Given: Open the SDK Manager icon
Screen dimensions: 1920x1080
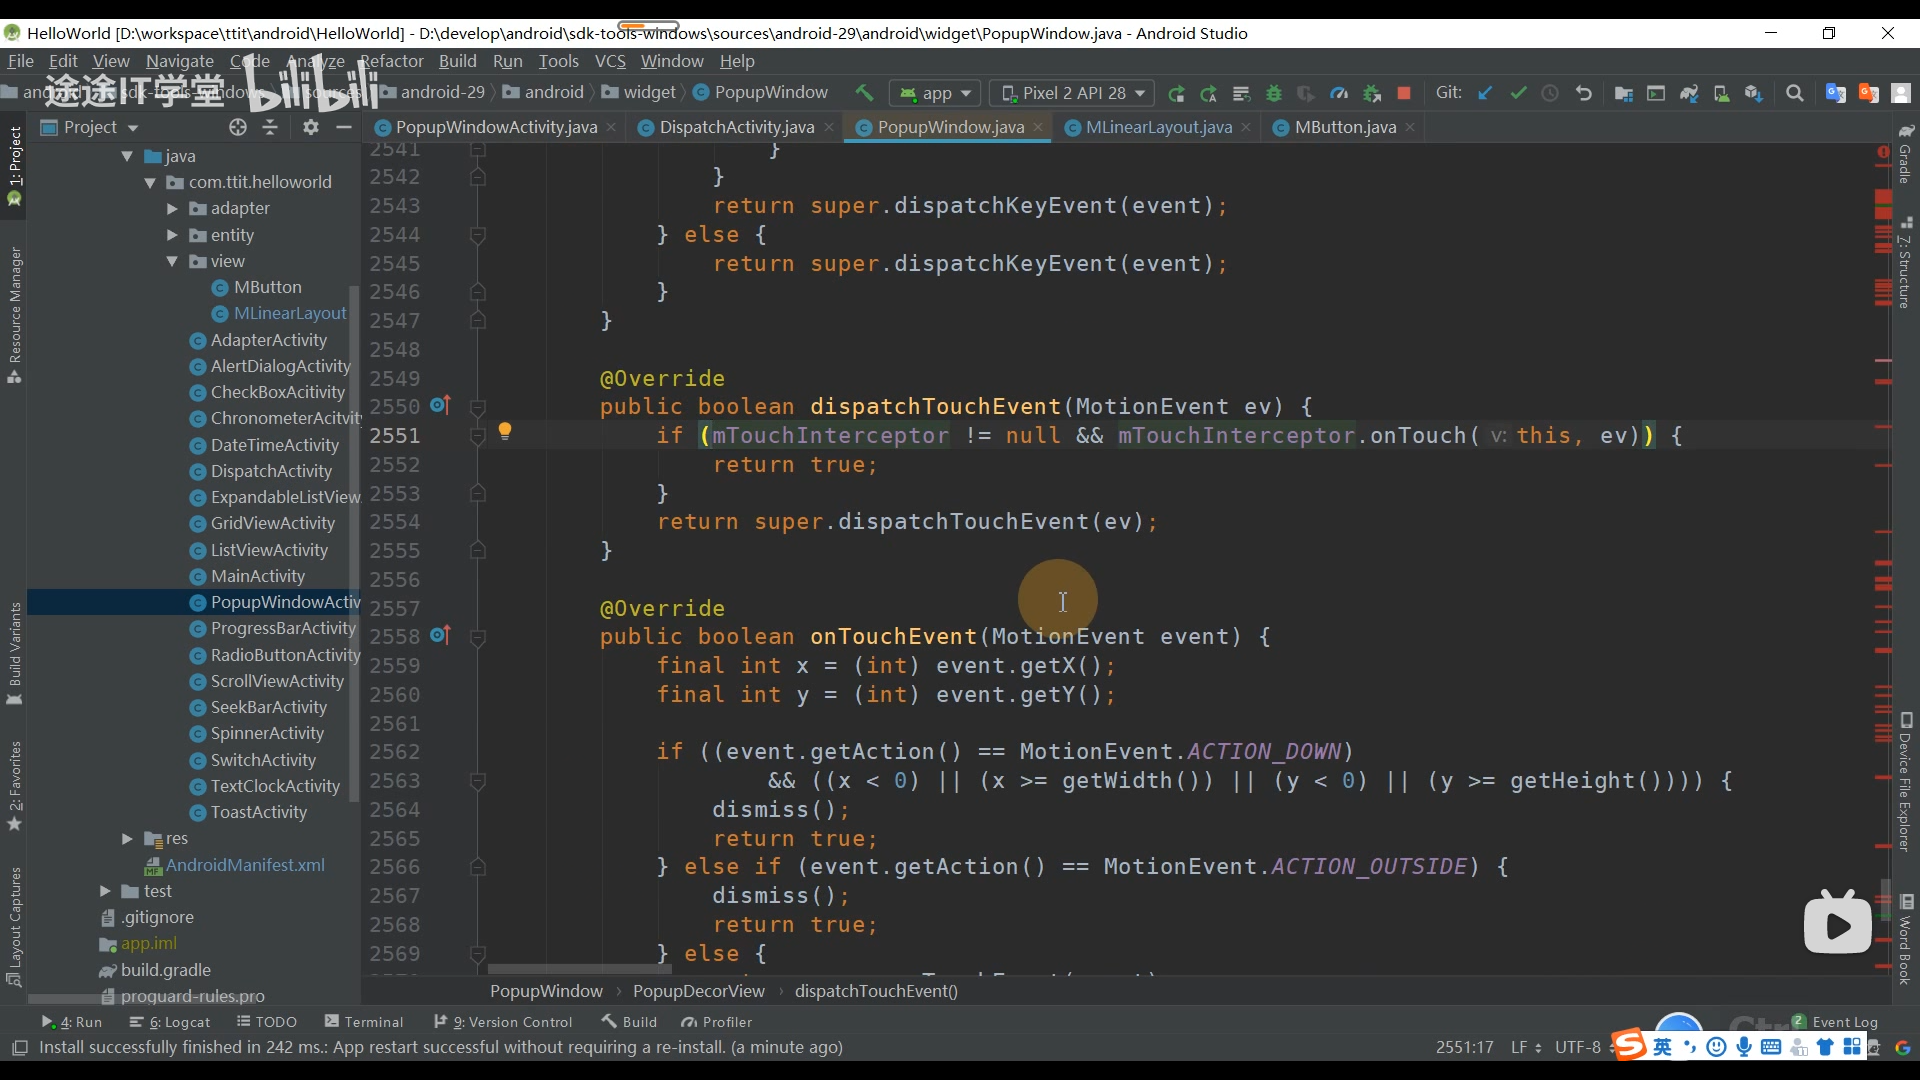Looking at the screenshot, I should (x=1753, y=93).
